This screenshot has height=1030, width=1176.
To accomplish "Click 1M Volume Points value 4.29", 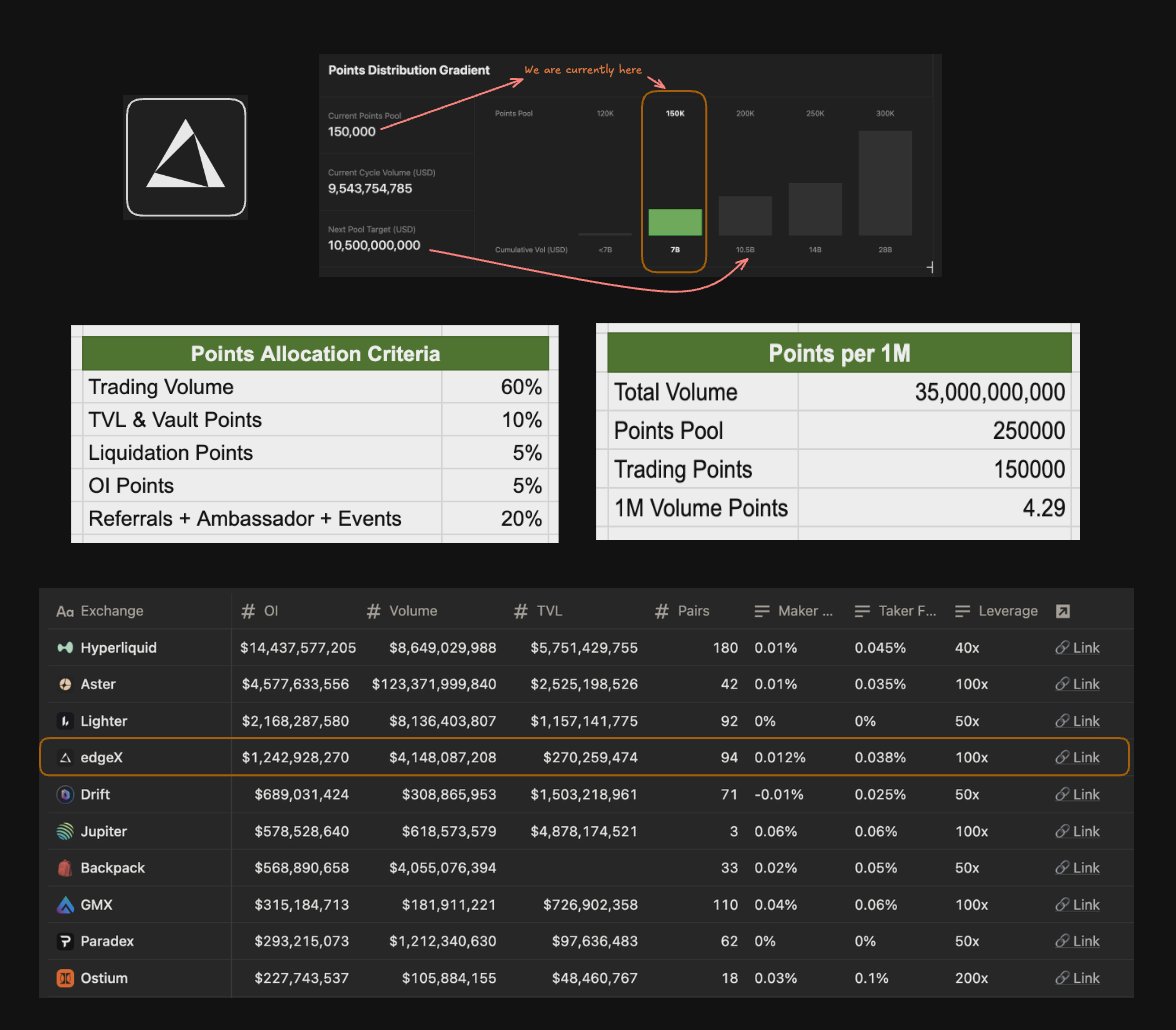I will 1044,508.
